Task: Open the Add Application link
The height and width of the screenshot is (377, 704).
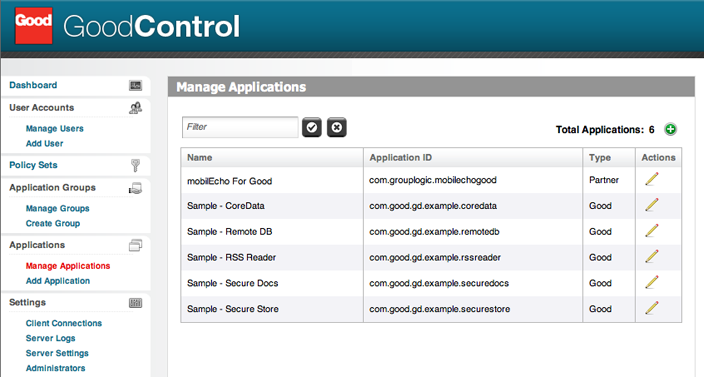Action: point(58,281)
